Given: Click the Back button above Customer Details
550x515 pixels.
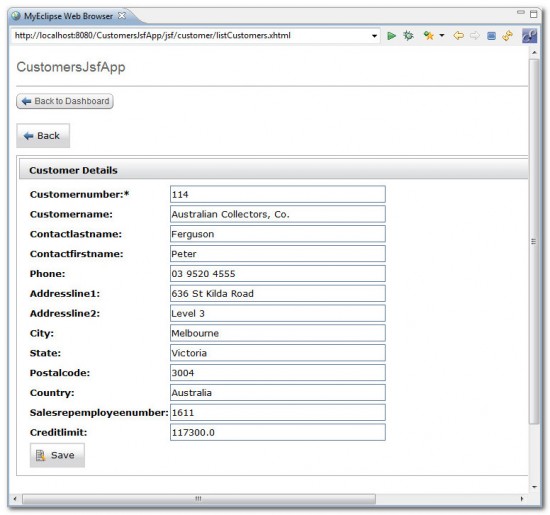Looking at the screenshot, I should click(x=43, y=135).
